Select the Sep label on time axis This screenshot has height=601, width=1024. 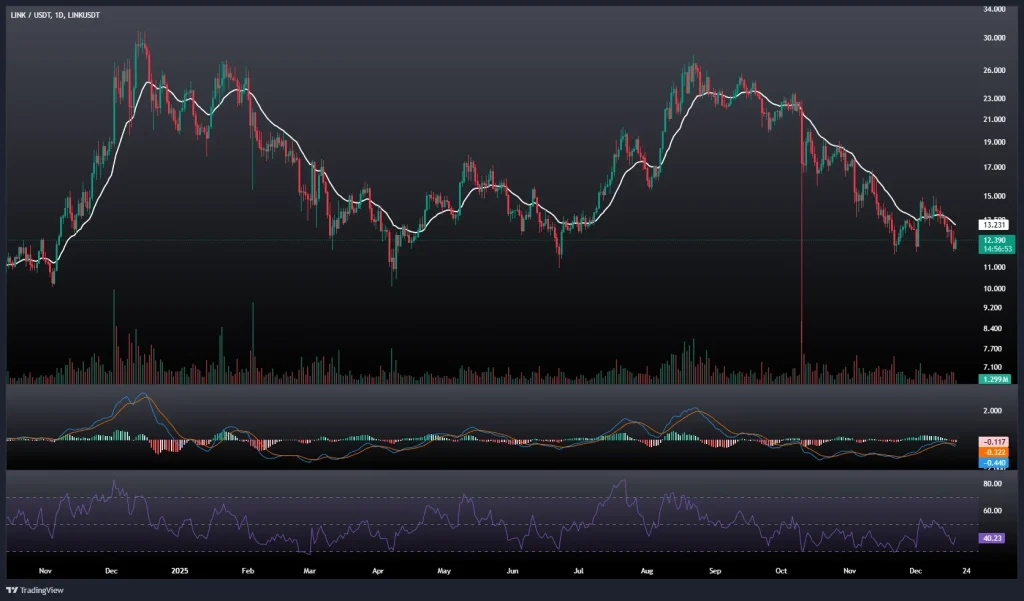click(x=714, y=568)
